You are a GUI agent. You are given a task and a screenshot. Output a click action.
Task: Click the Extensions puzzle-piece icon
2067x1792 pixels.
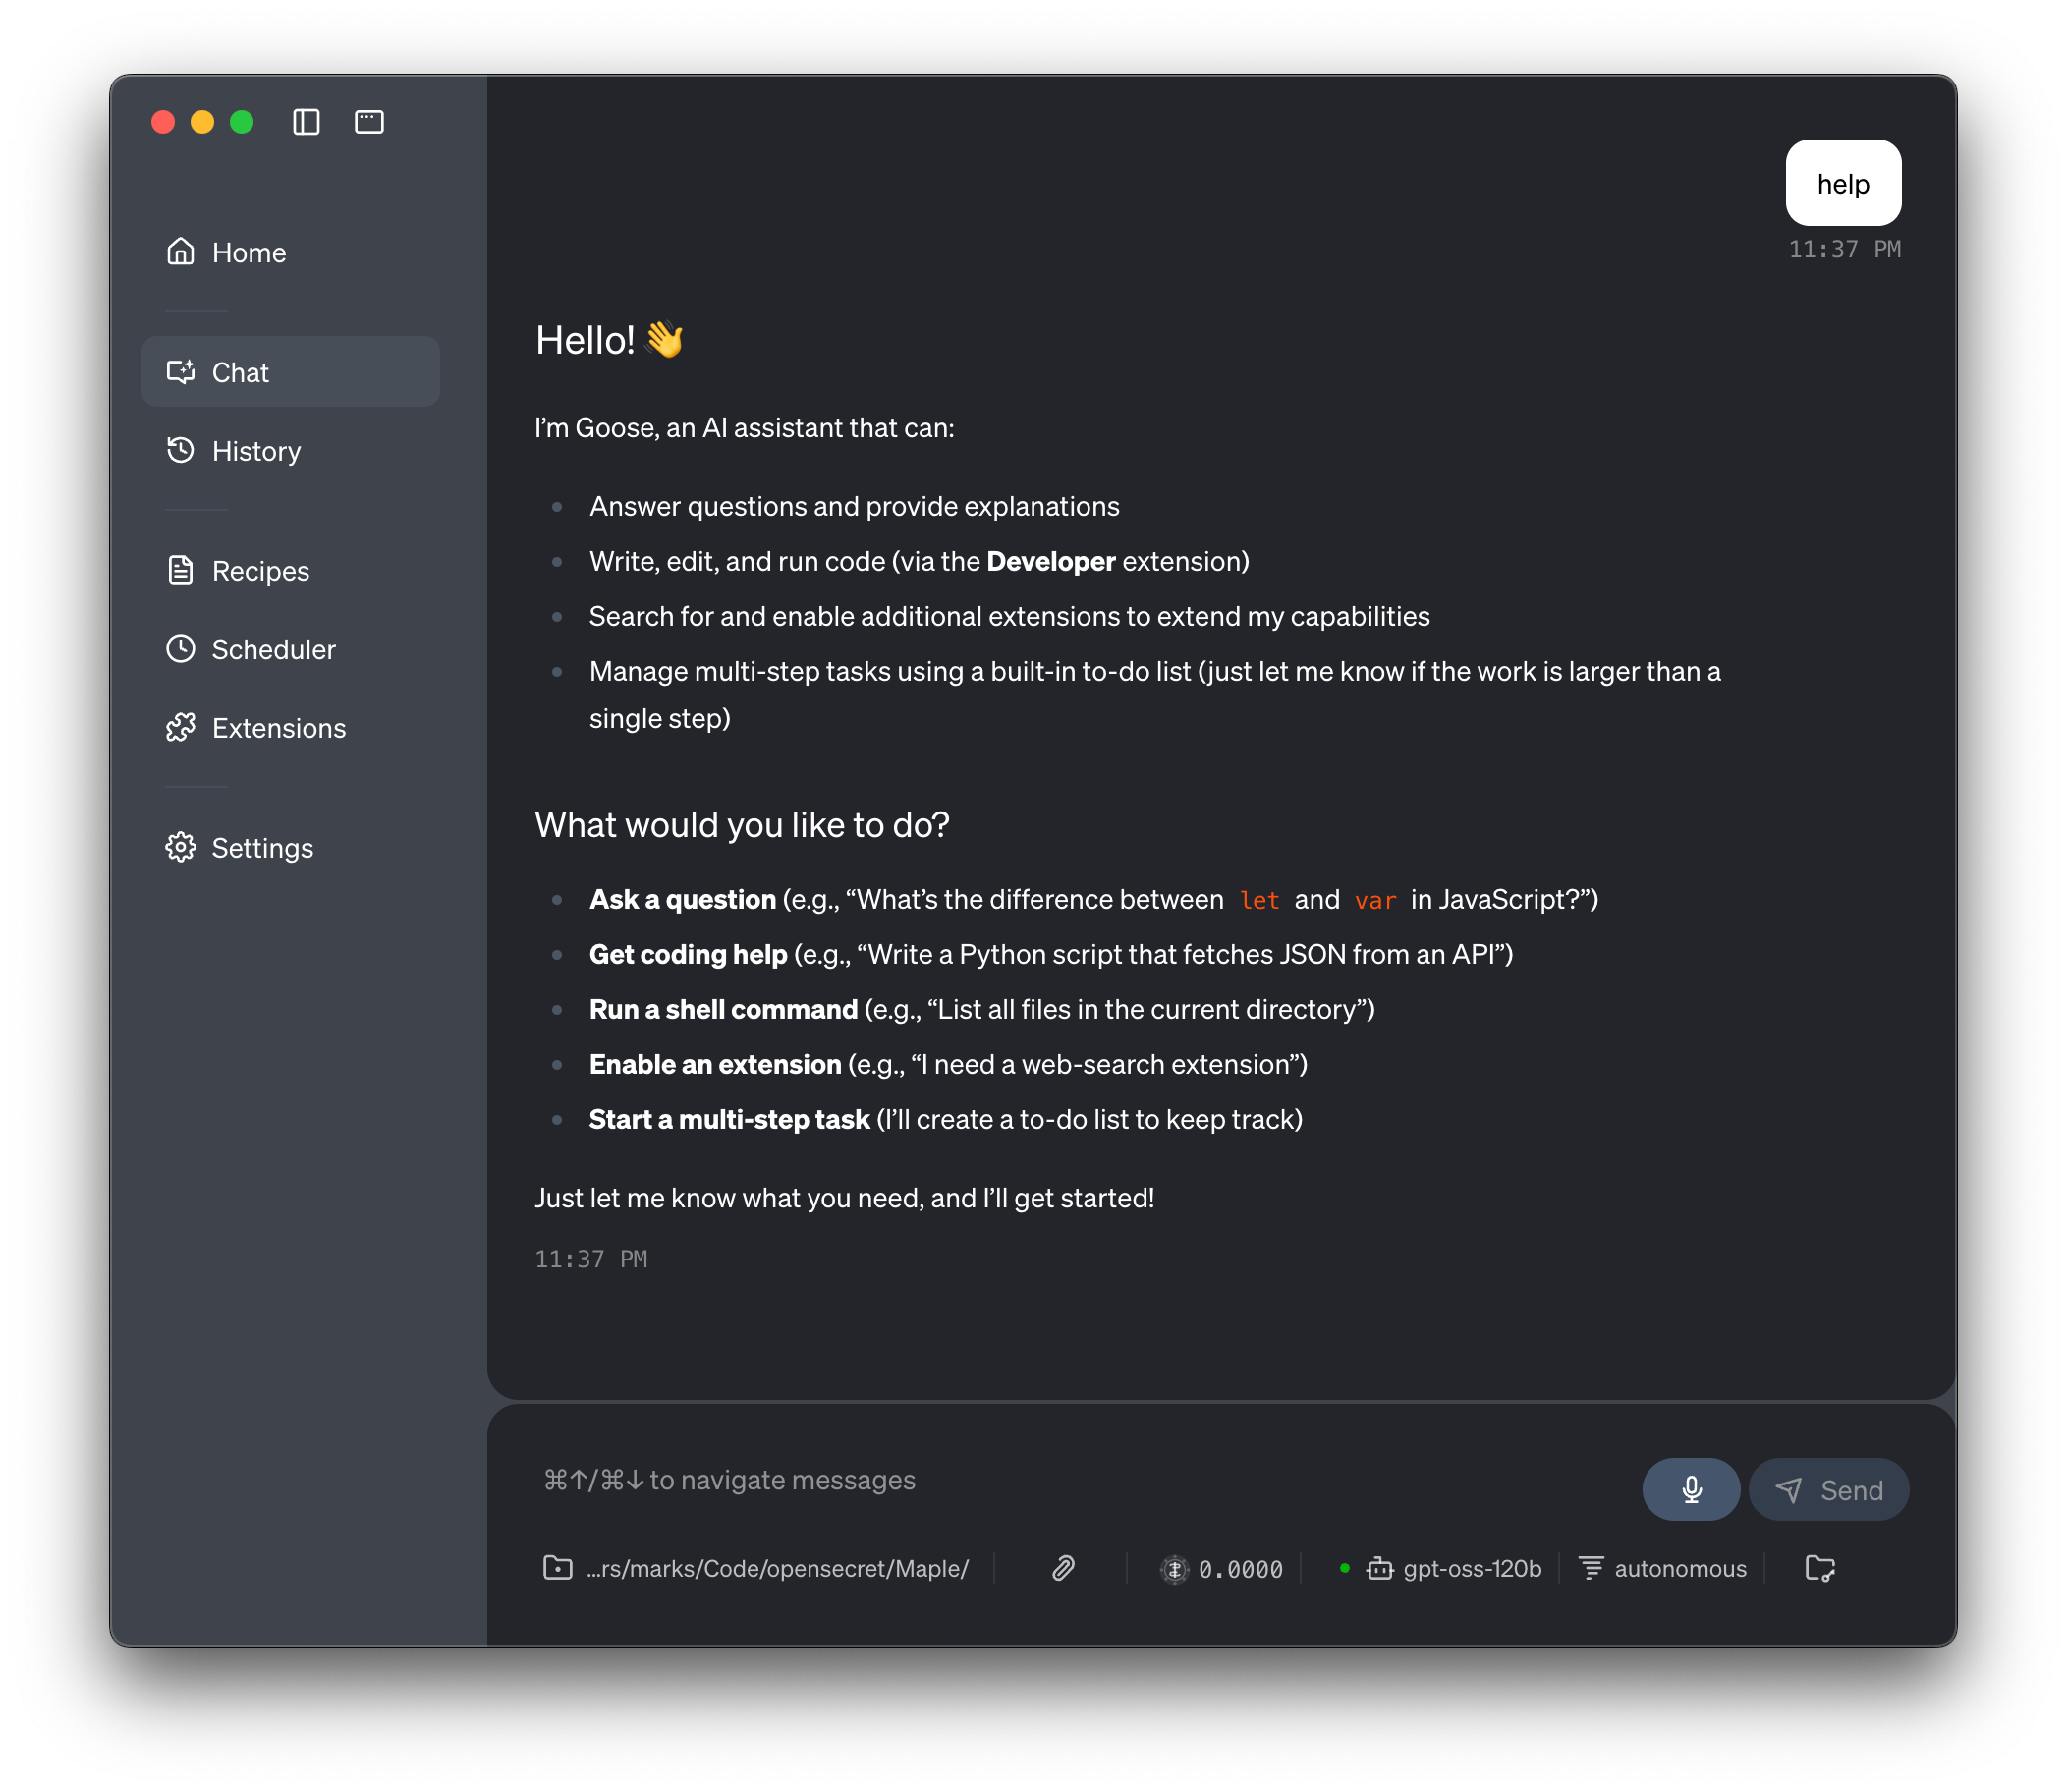(181, 727)
